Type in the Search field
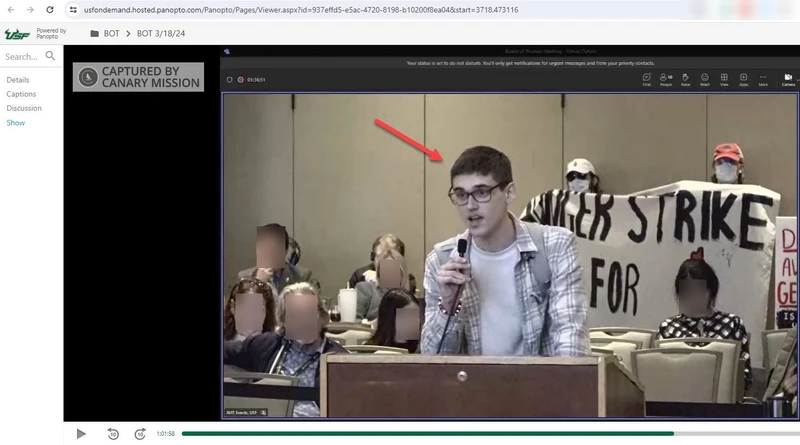Viewport: 800px width, 445px height. [22, 57]
